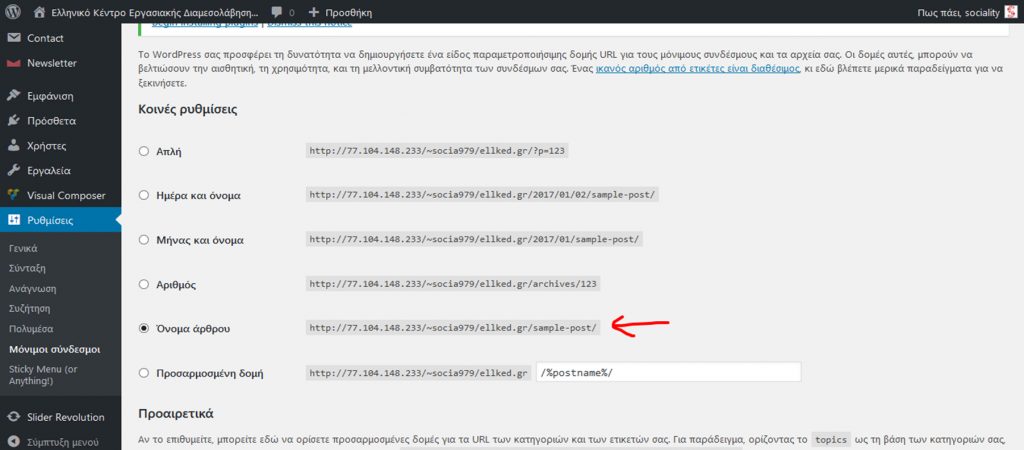Click the Εργαλεία wrench icon
1024x450 pixels.
[x=13, y=171]
